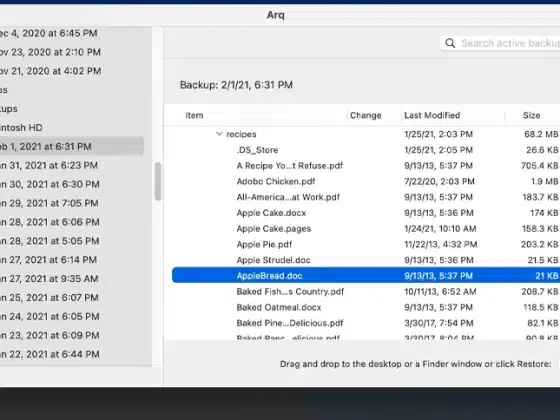
Task: Select the recipes folder row
Action: (x=366, y=134)
